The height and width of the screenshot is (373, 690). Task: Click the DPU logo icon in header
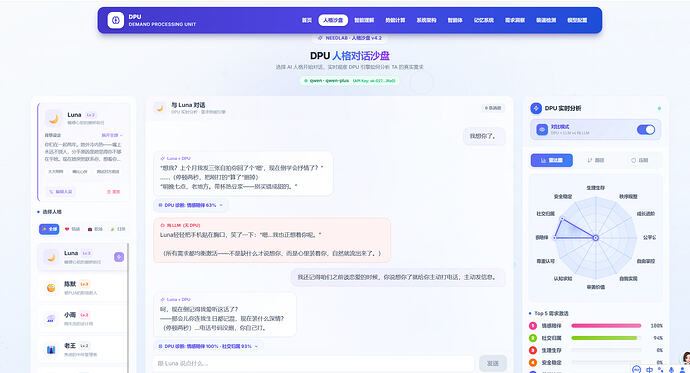point(116,20)
